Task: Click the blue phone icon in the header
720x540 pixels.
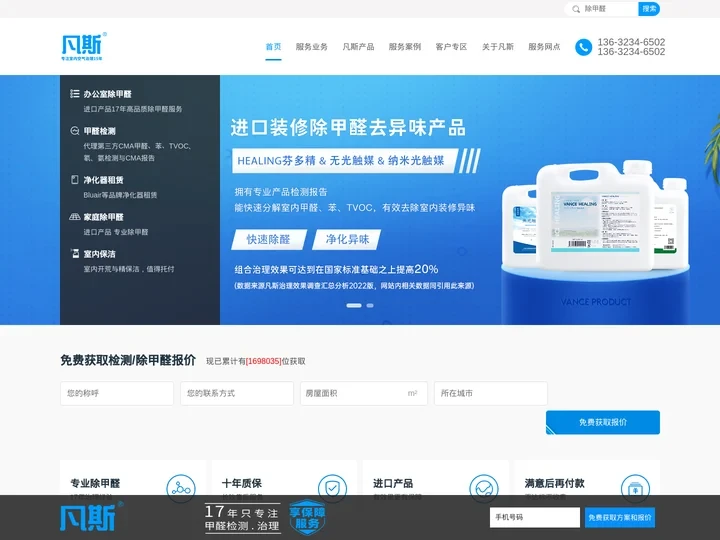Action: (583, 47)
